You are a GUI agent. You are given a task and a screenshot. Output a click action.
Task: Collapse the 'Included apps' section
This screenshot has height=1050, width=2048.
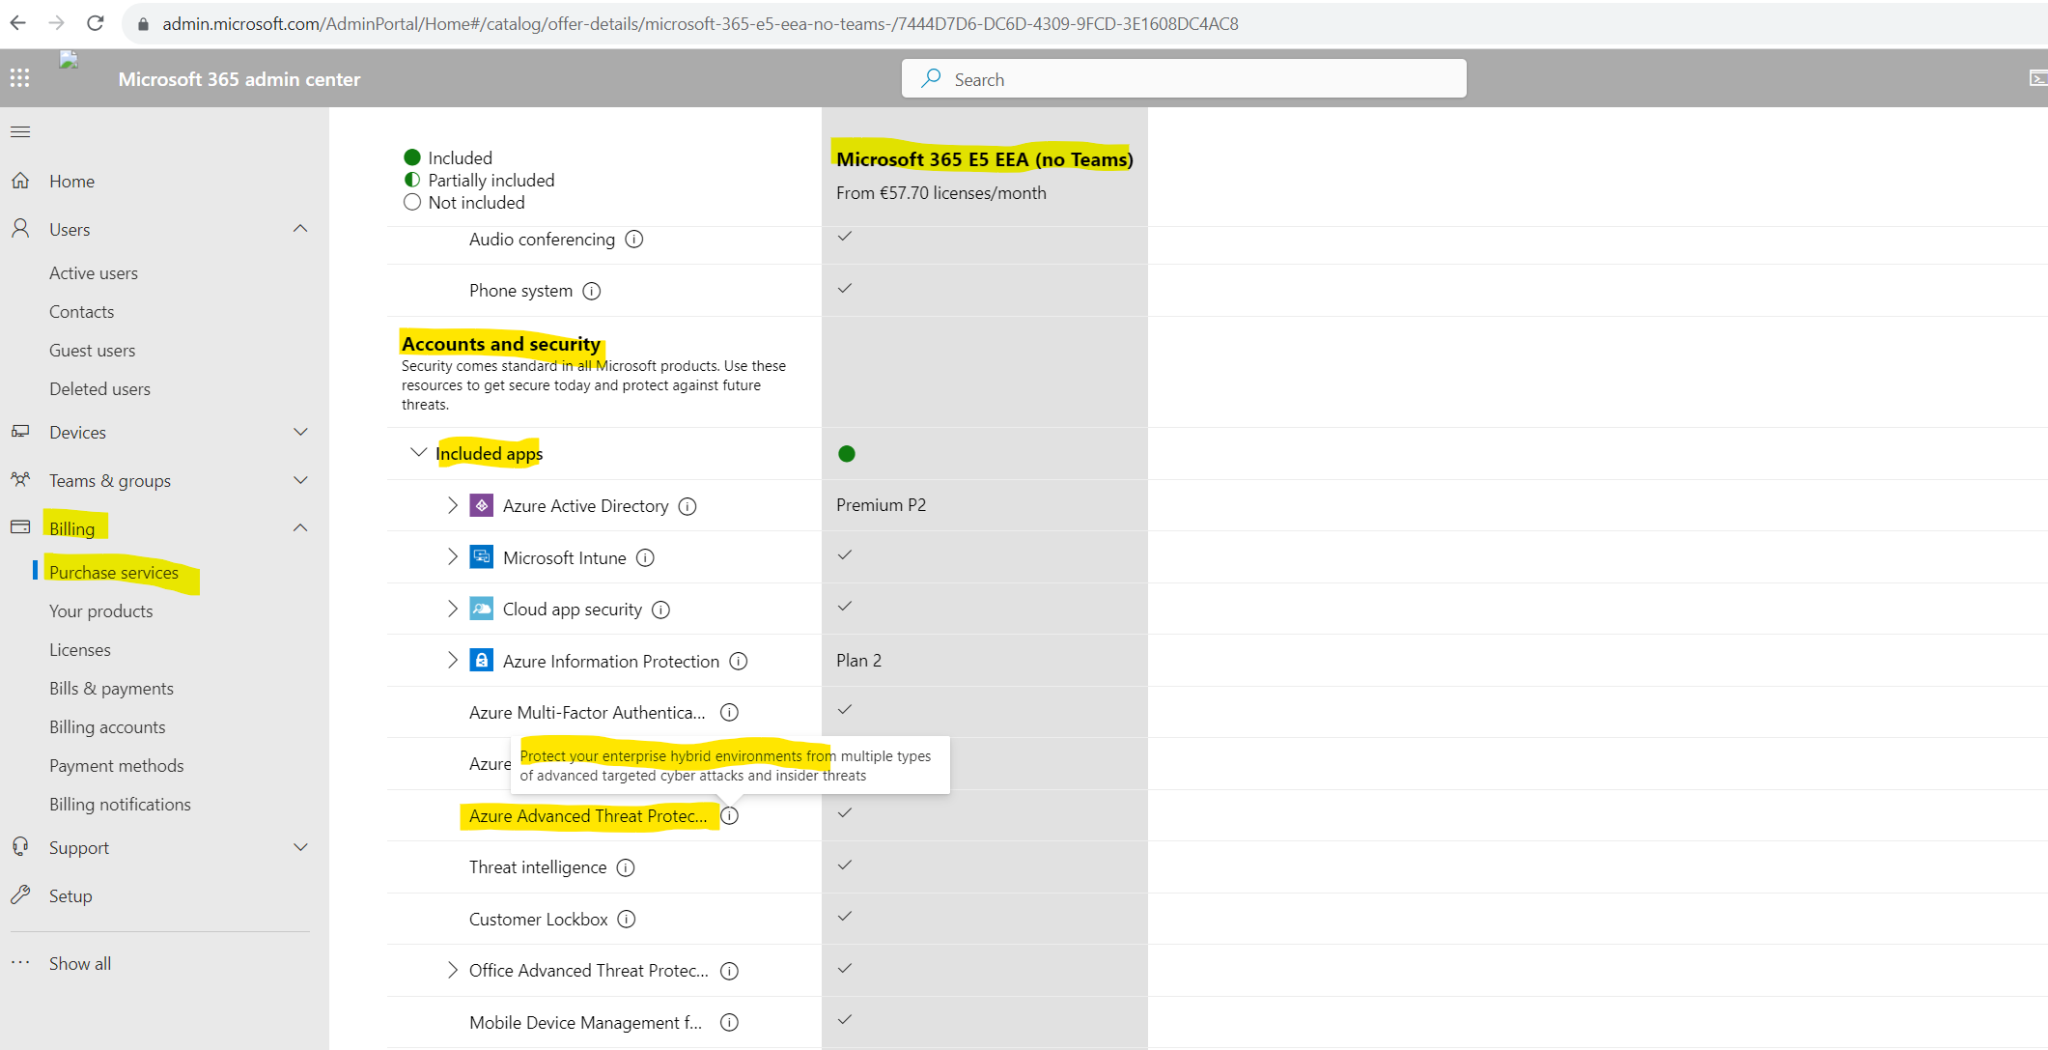418,452
